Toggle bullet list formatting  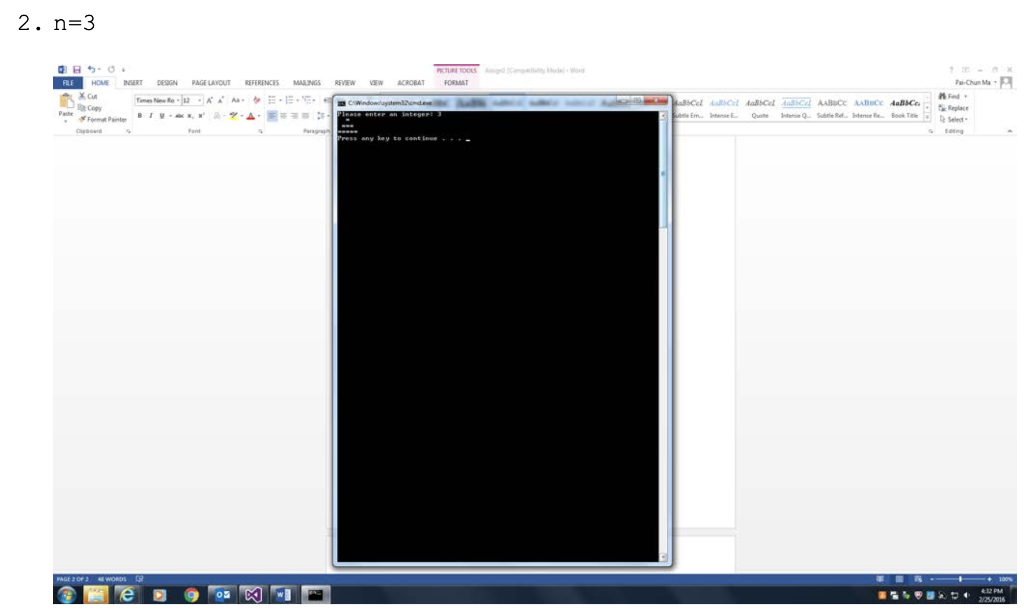pyautogui.click(x=271, y=99)
